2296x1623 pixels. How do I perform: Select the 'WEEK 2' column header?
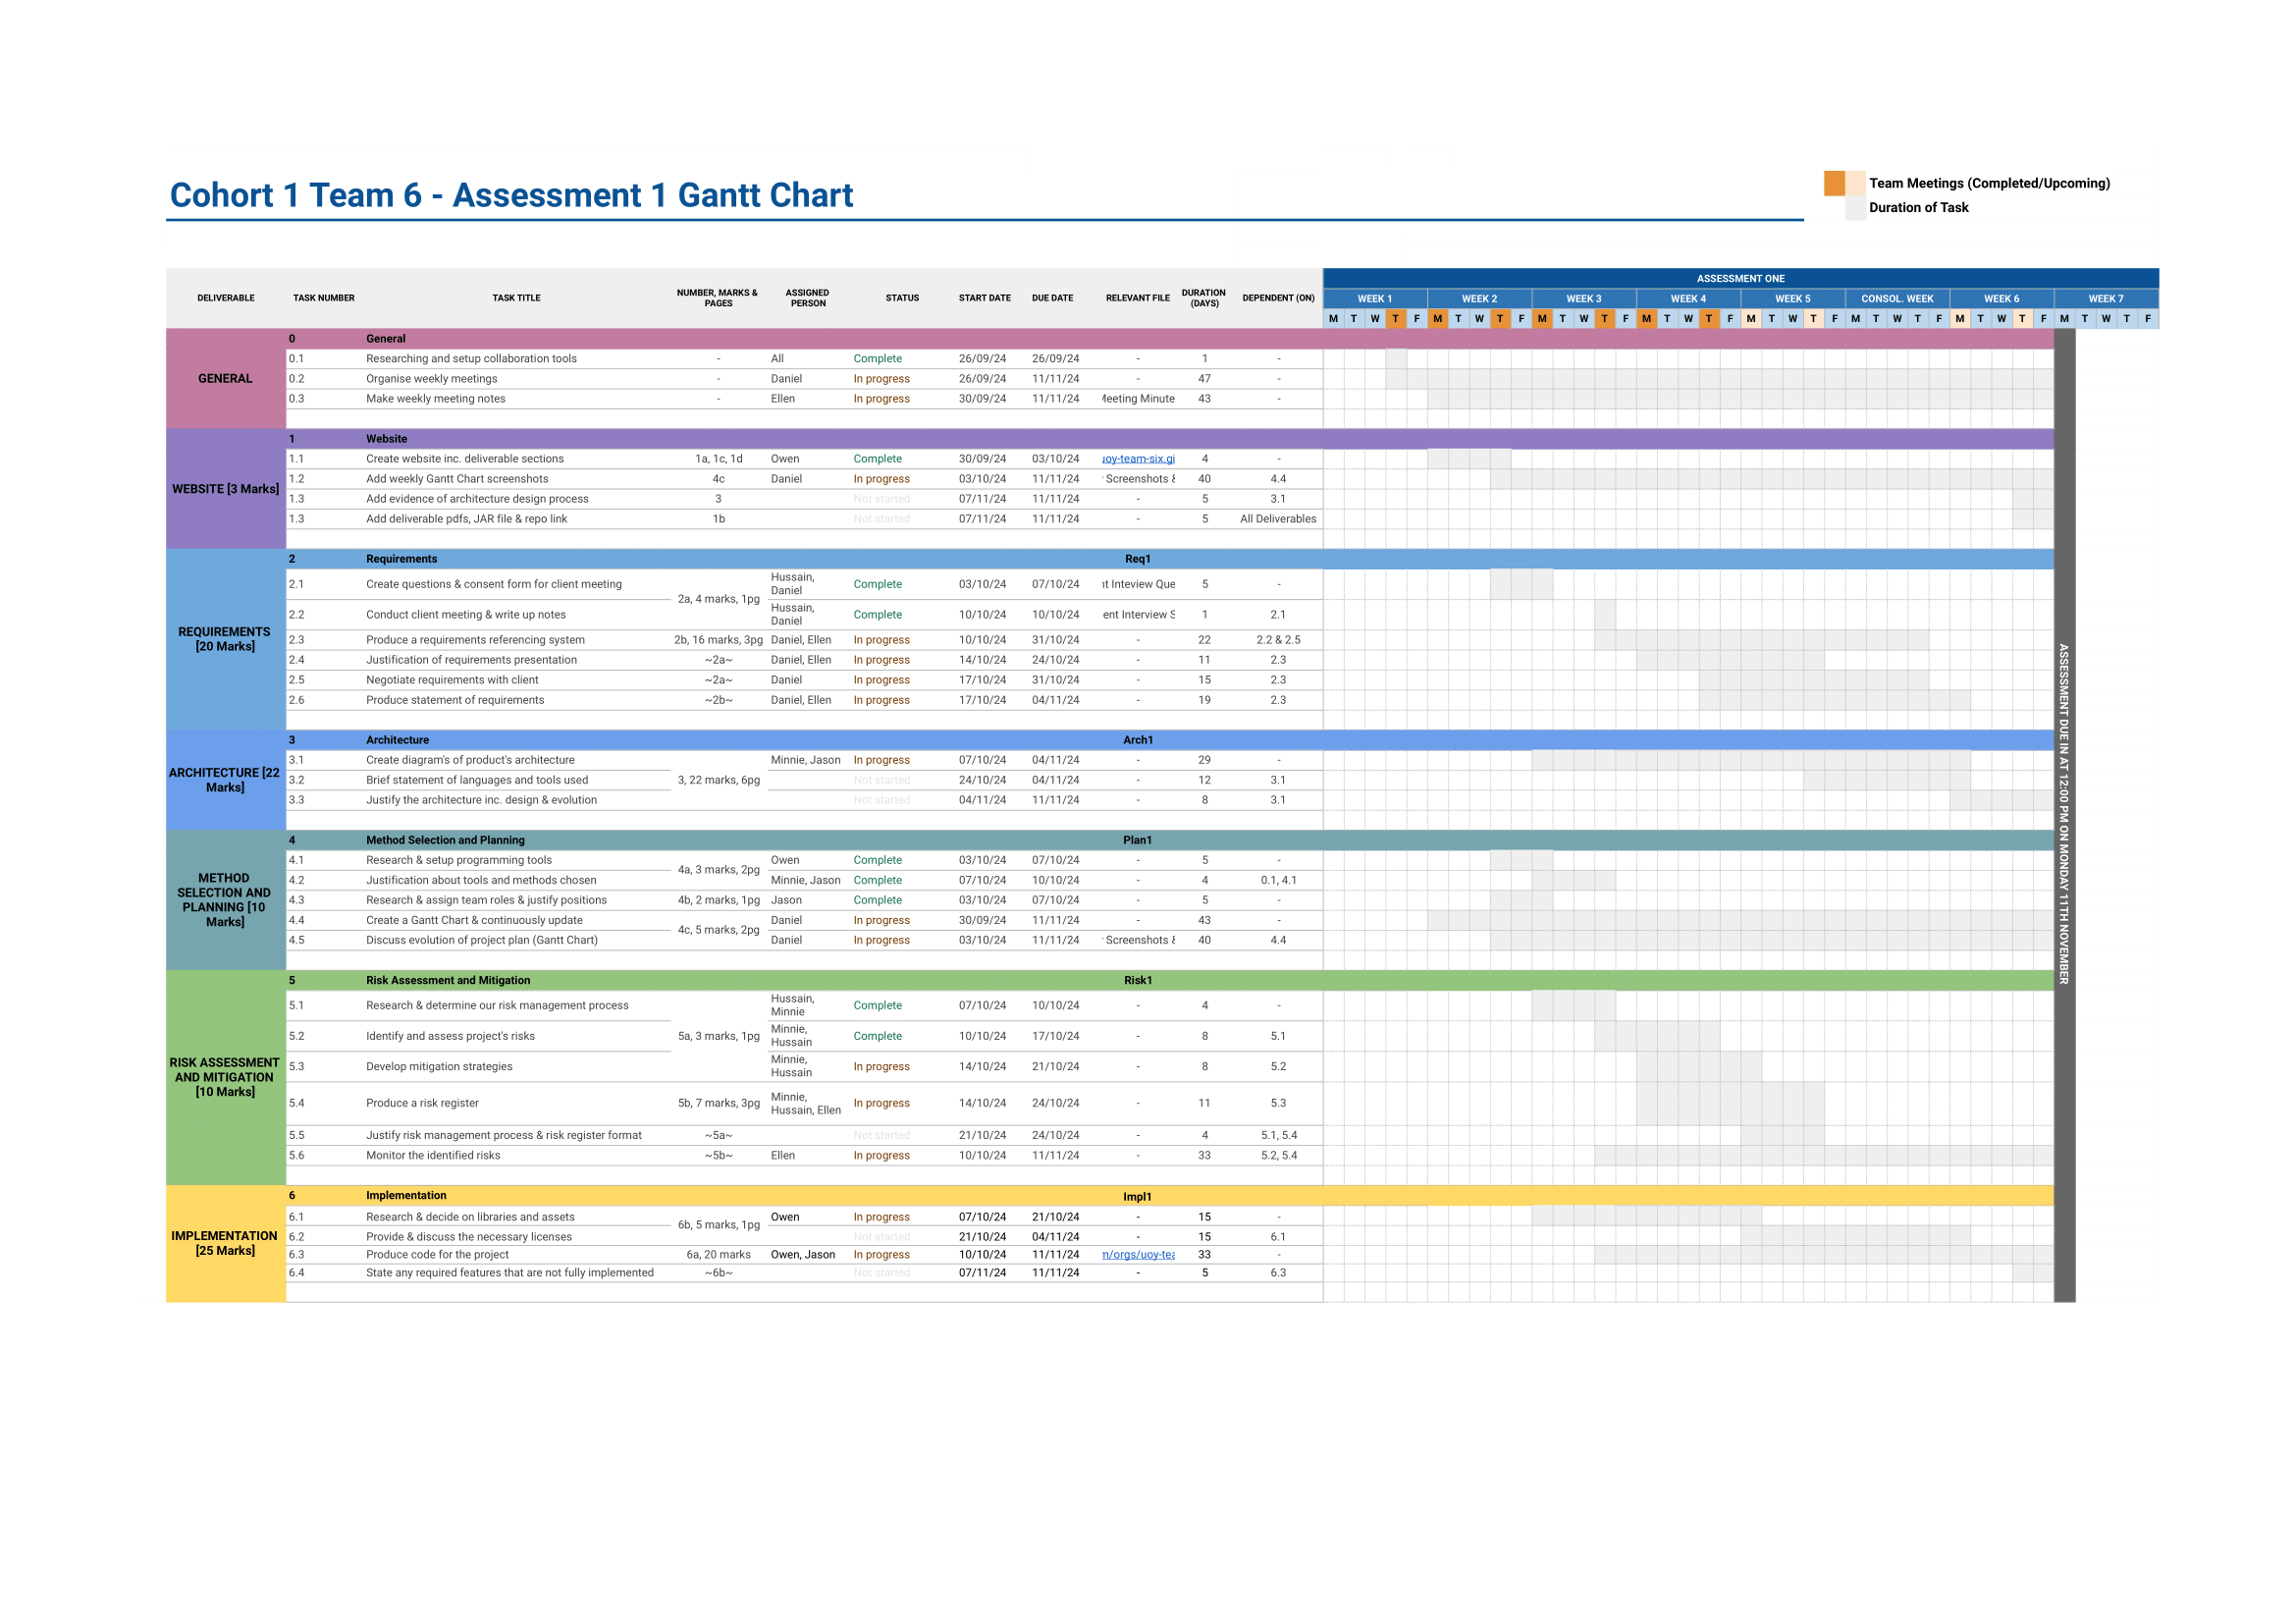pos(1480,299)
